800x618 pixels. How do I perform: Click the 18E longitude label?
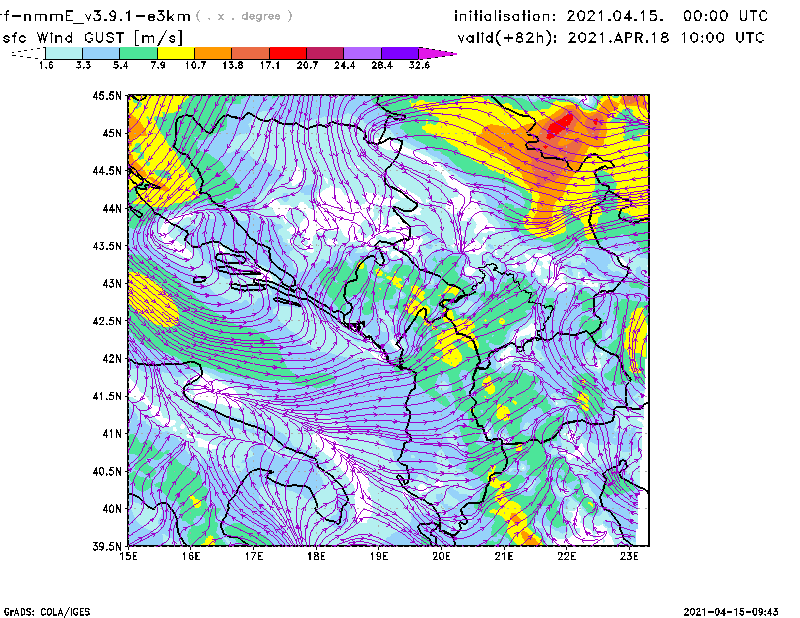point(316,556)
